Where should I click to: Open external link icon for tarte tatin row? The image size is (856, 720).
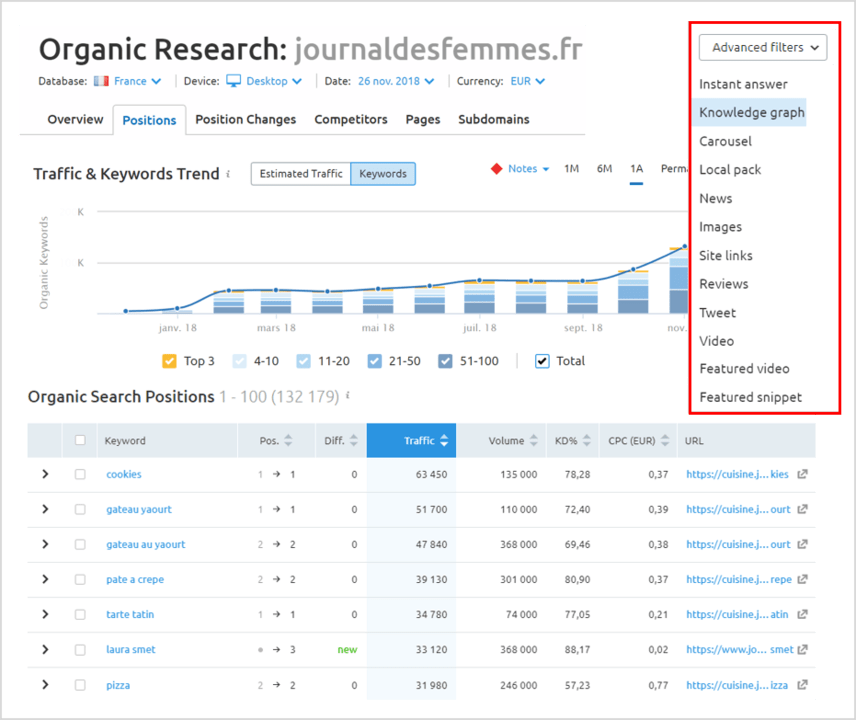coord(802,614)
